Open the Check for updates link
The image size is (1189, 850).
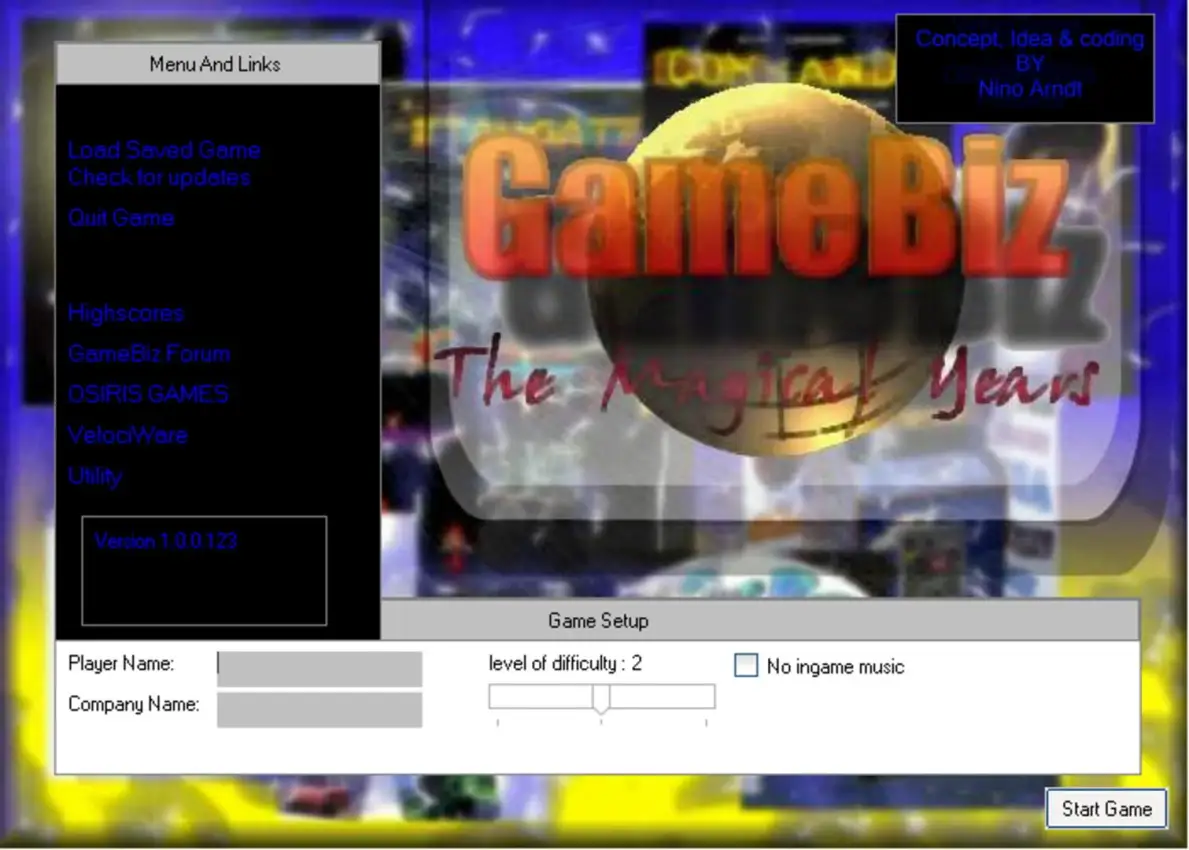point(158,178)
